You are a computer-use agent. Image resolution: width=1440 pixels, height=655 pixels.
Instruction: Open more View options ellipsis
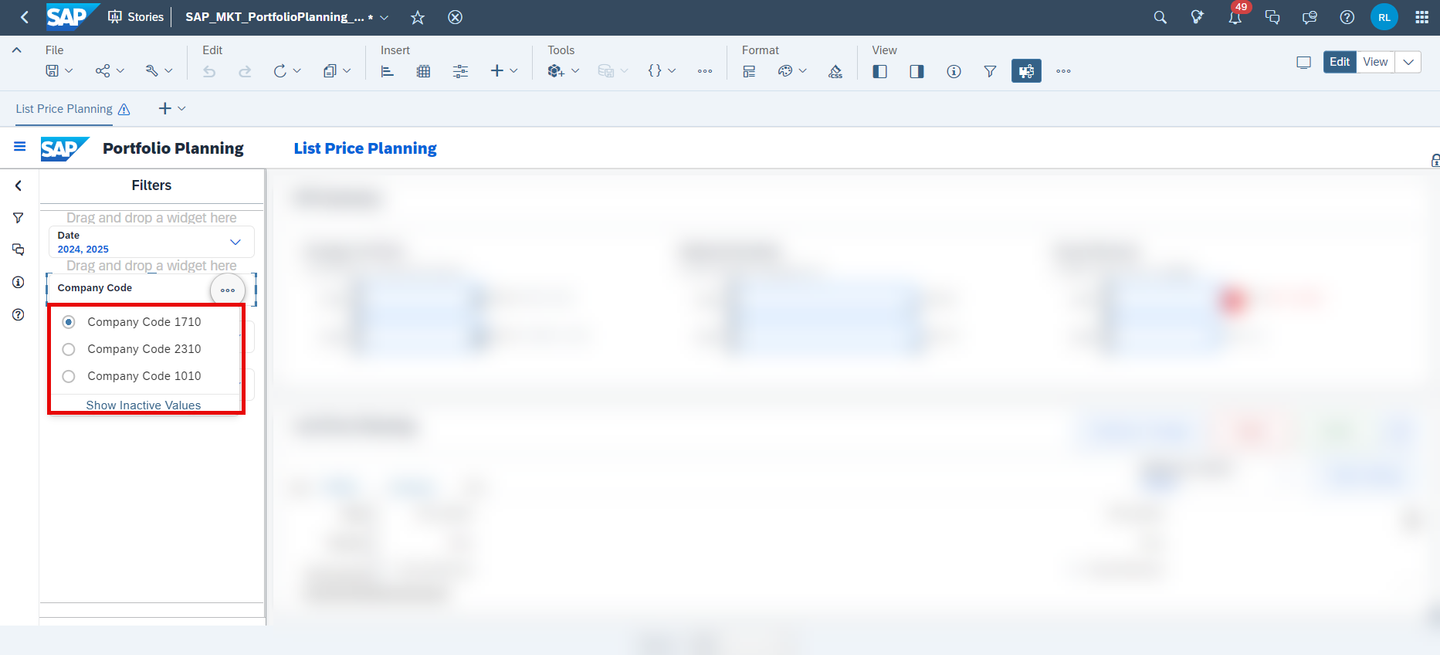click(1063, 71)
